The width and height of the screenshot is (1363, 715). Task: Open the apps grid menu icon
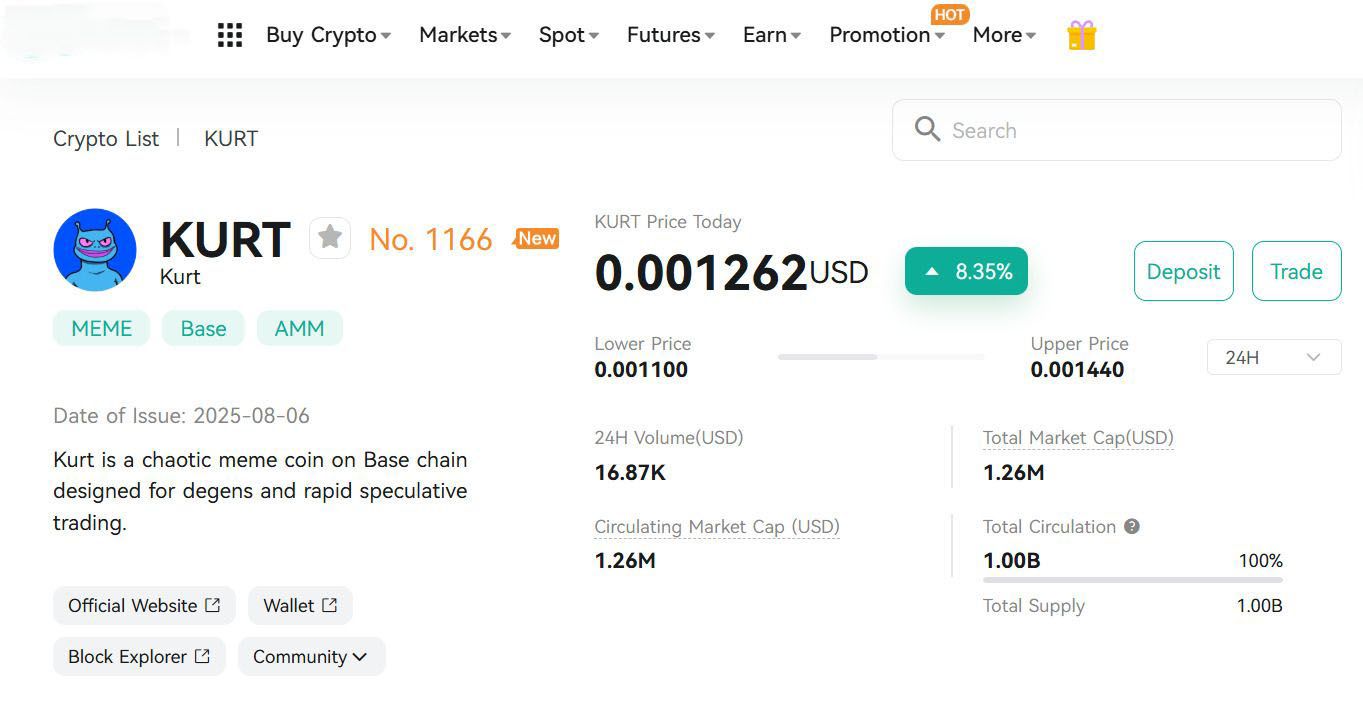click(230, 35)
